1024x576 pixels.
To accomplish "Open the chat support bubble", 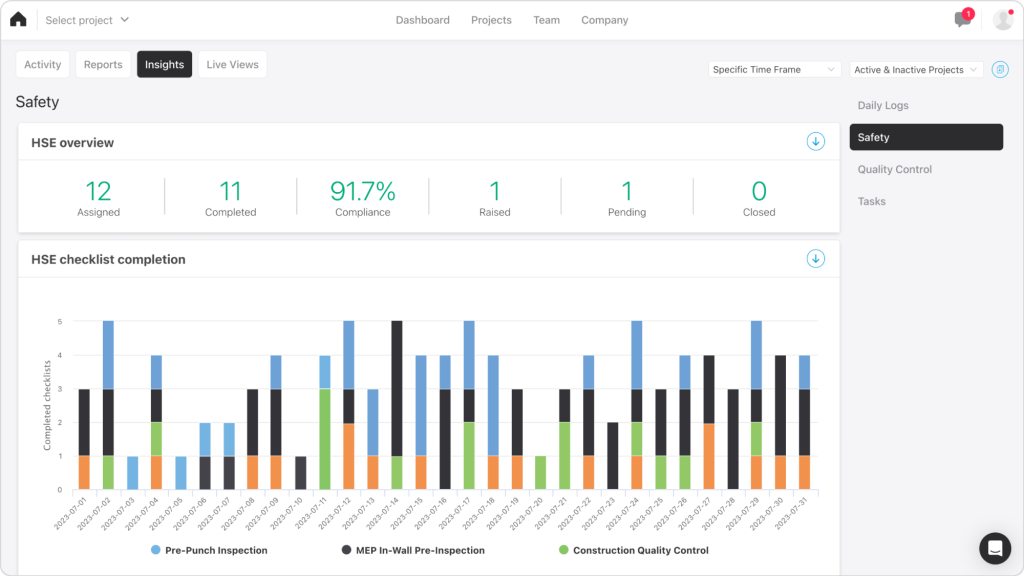I will [x=995, y=549].
